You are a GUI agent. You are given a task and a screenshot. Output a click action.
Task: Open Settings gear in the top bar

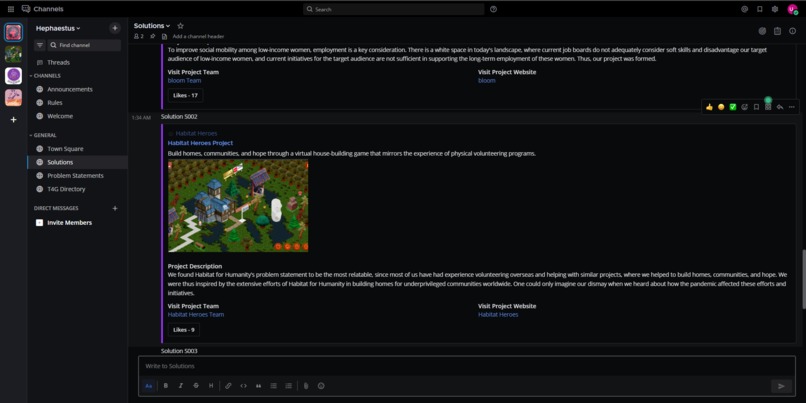(775, 9)
